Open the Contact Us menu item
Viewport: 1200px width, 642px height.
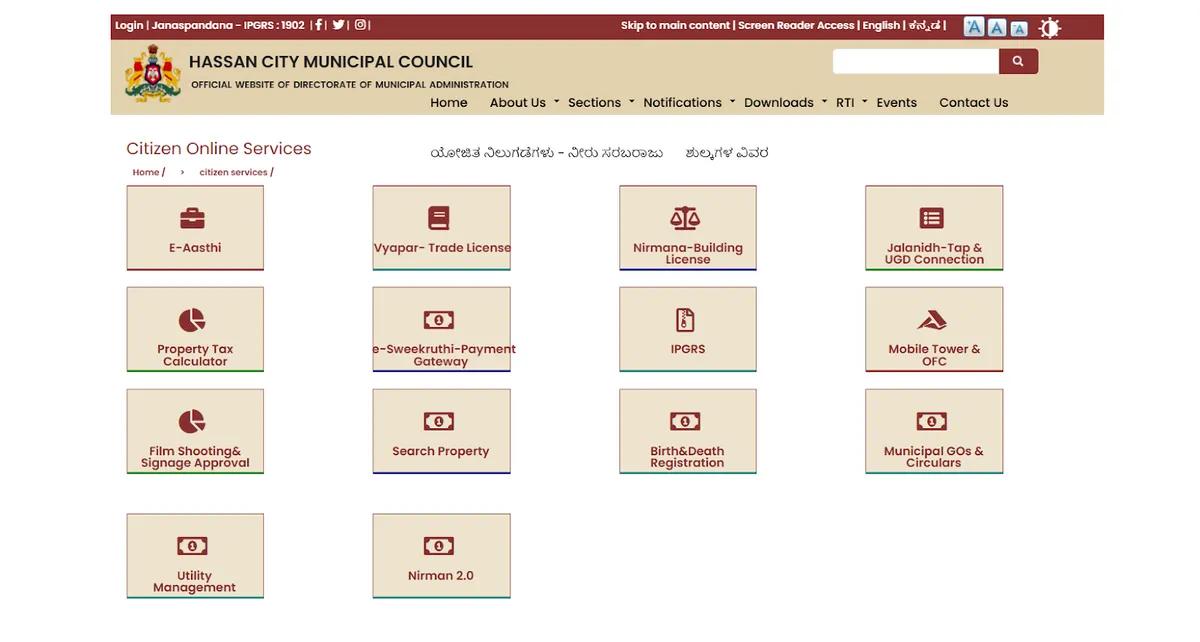[x=973, y=102]
